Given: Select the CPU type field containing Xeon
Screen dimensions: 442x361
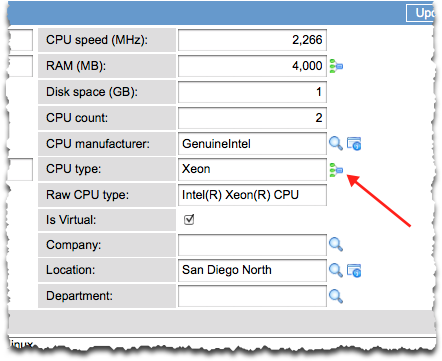Looking at the screenshot, I should pos(252,169).
